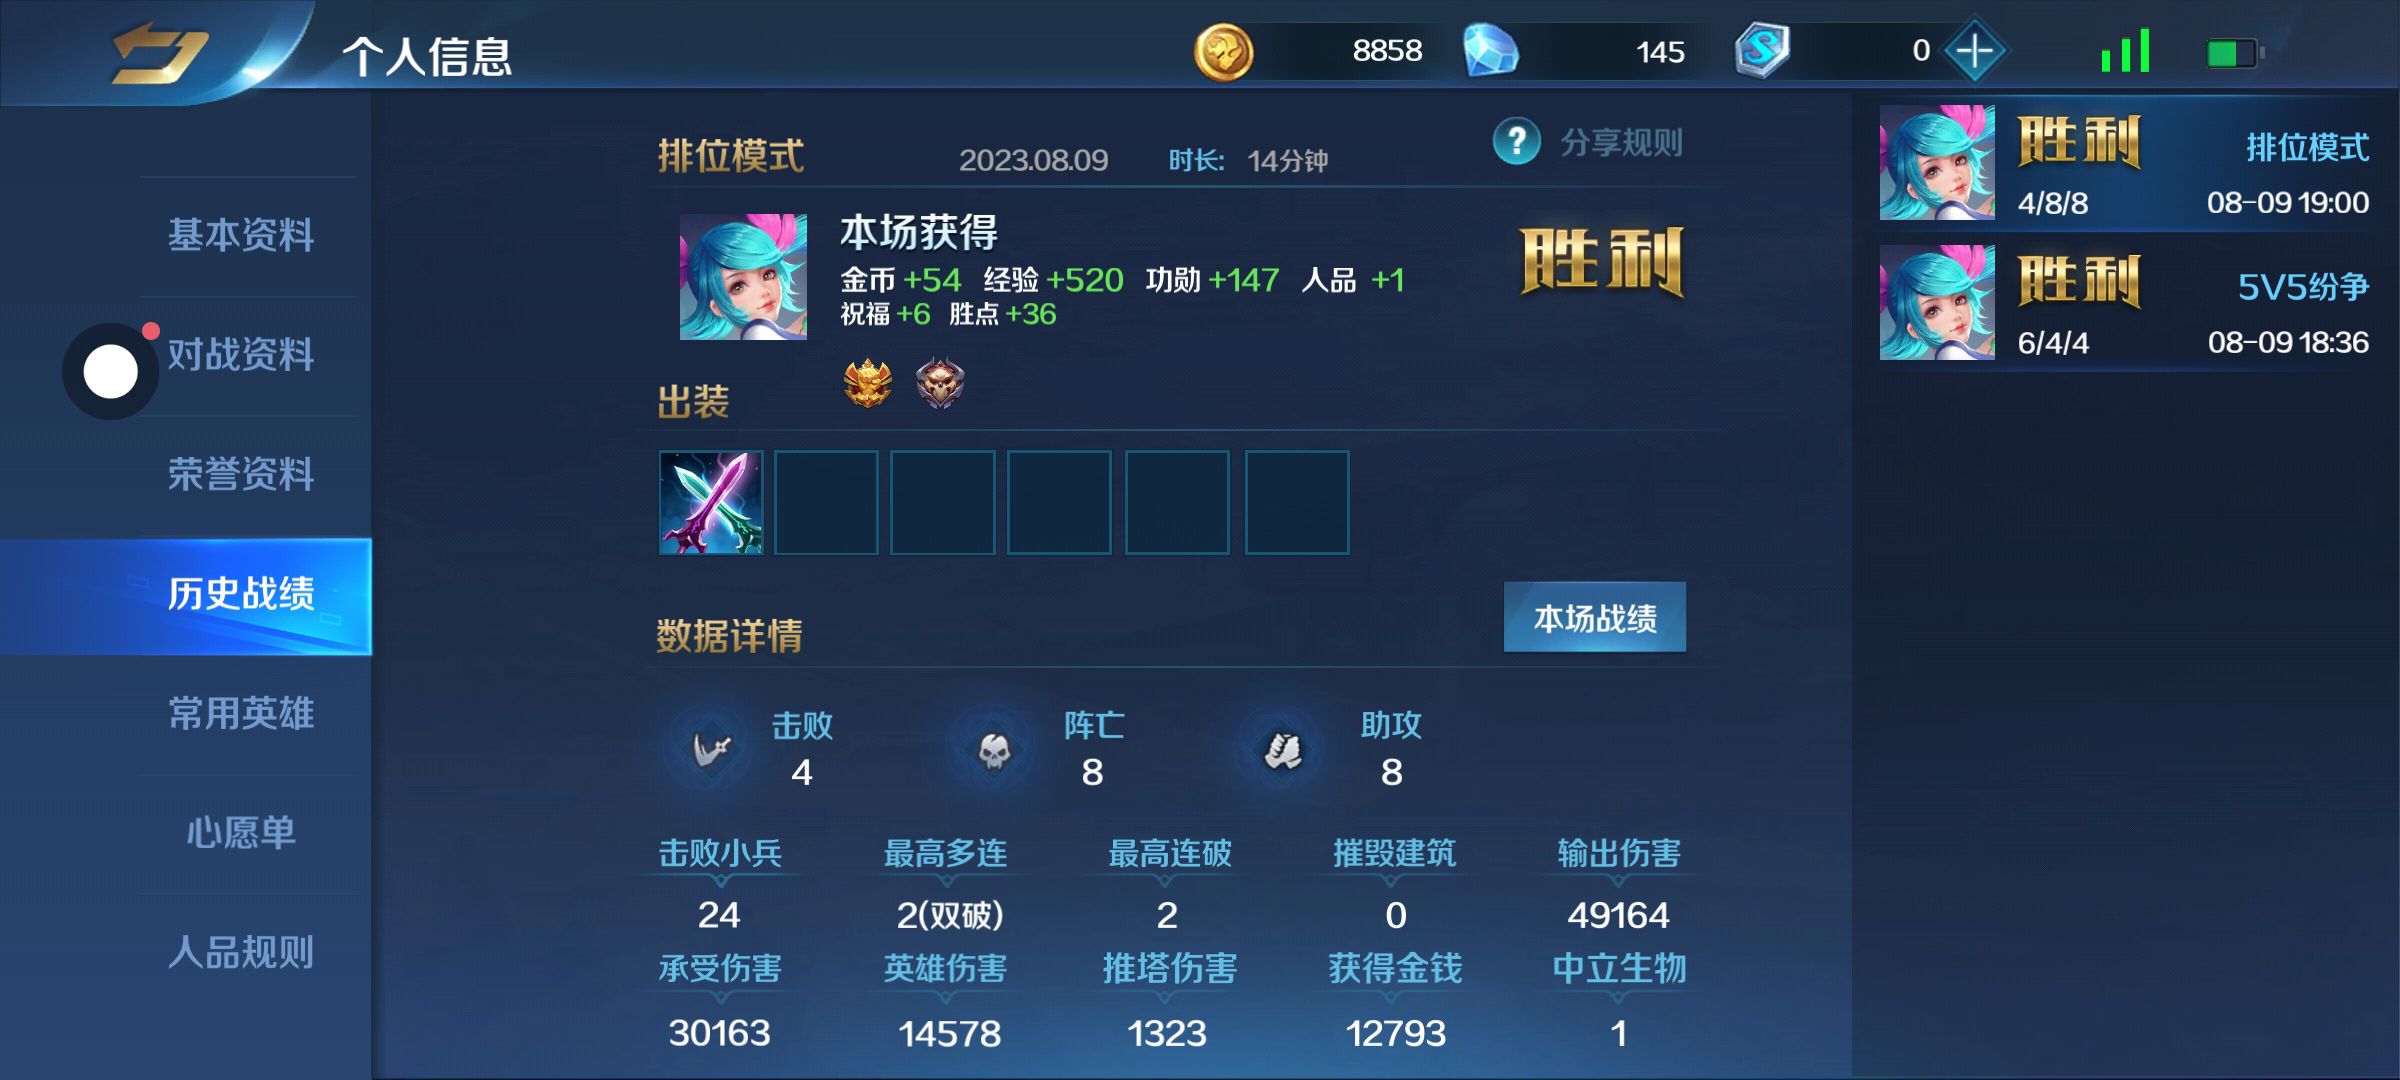Tap the skull medal badge

tap(940, 383)
